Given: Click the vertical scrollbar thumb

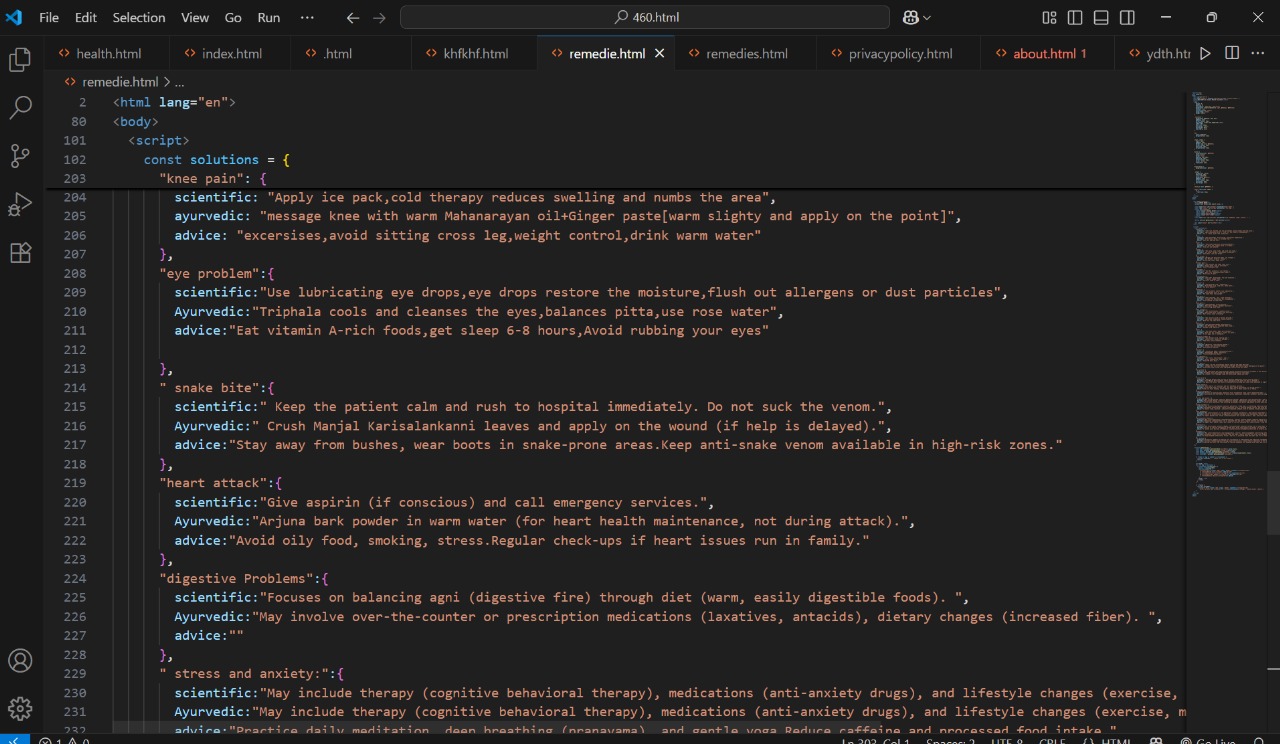Looking at the screenshot, I should point(1272,503).
